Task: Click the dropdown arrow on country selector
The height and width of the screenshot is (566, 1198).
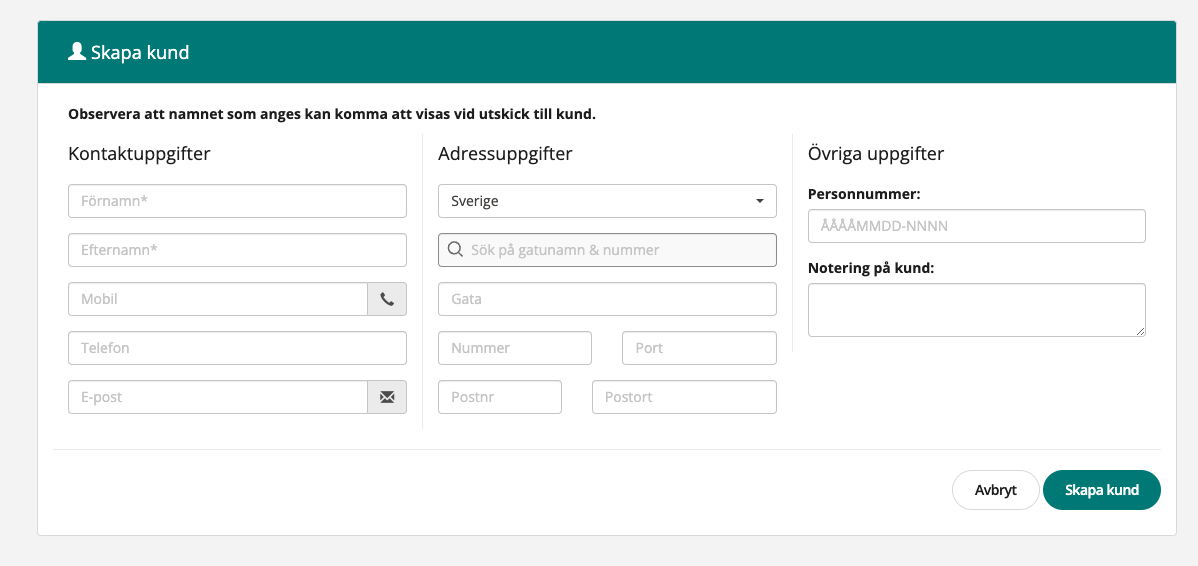Action: point(760,201)
